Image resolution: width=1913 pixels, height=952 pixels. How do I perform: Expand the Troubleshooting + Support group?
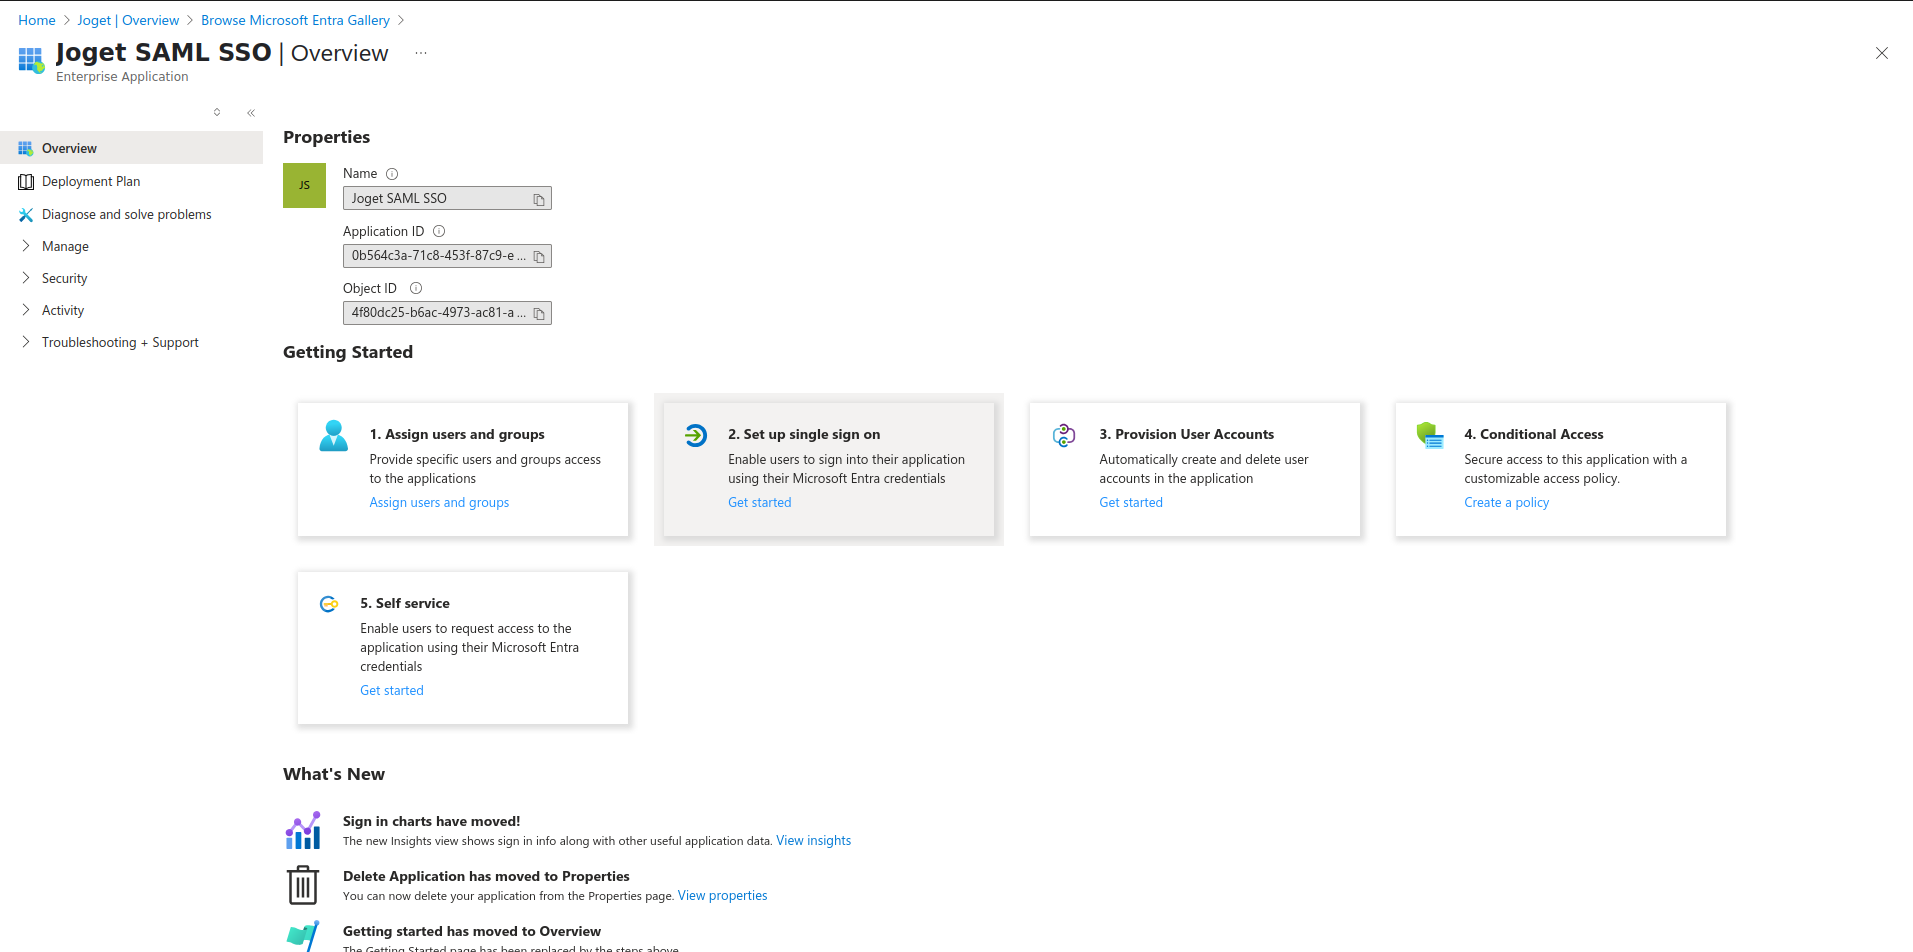(x=120, y=342)
